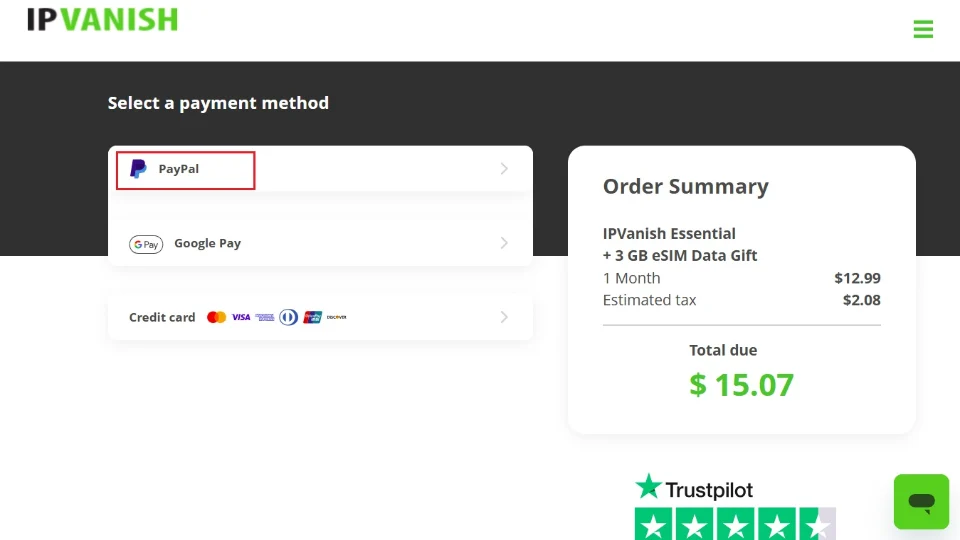Viewport: 960px width, 540px height.
Task: Open the live chat widget
Action: 921,501
